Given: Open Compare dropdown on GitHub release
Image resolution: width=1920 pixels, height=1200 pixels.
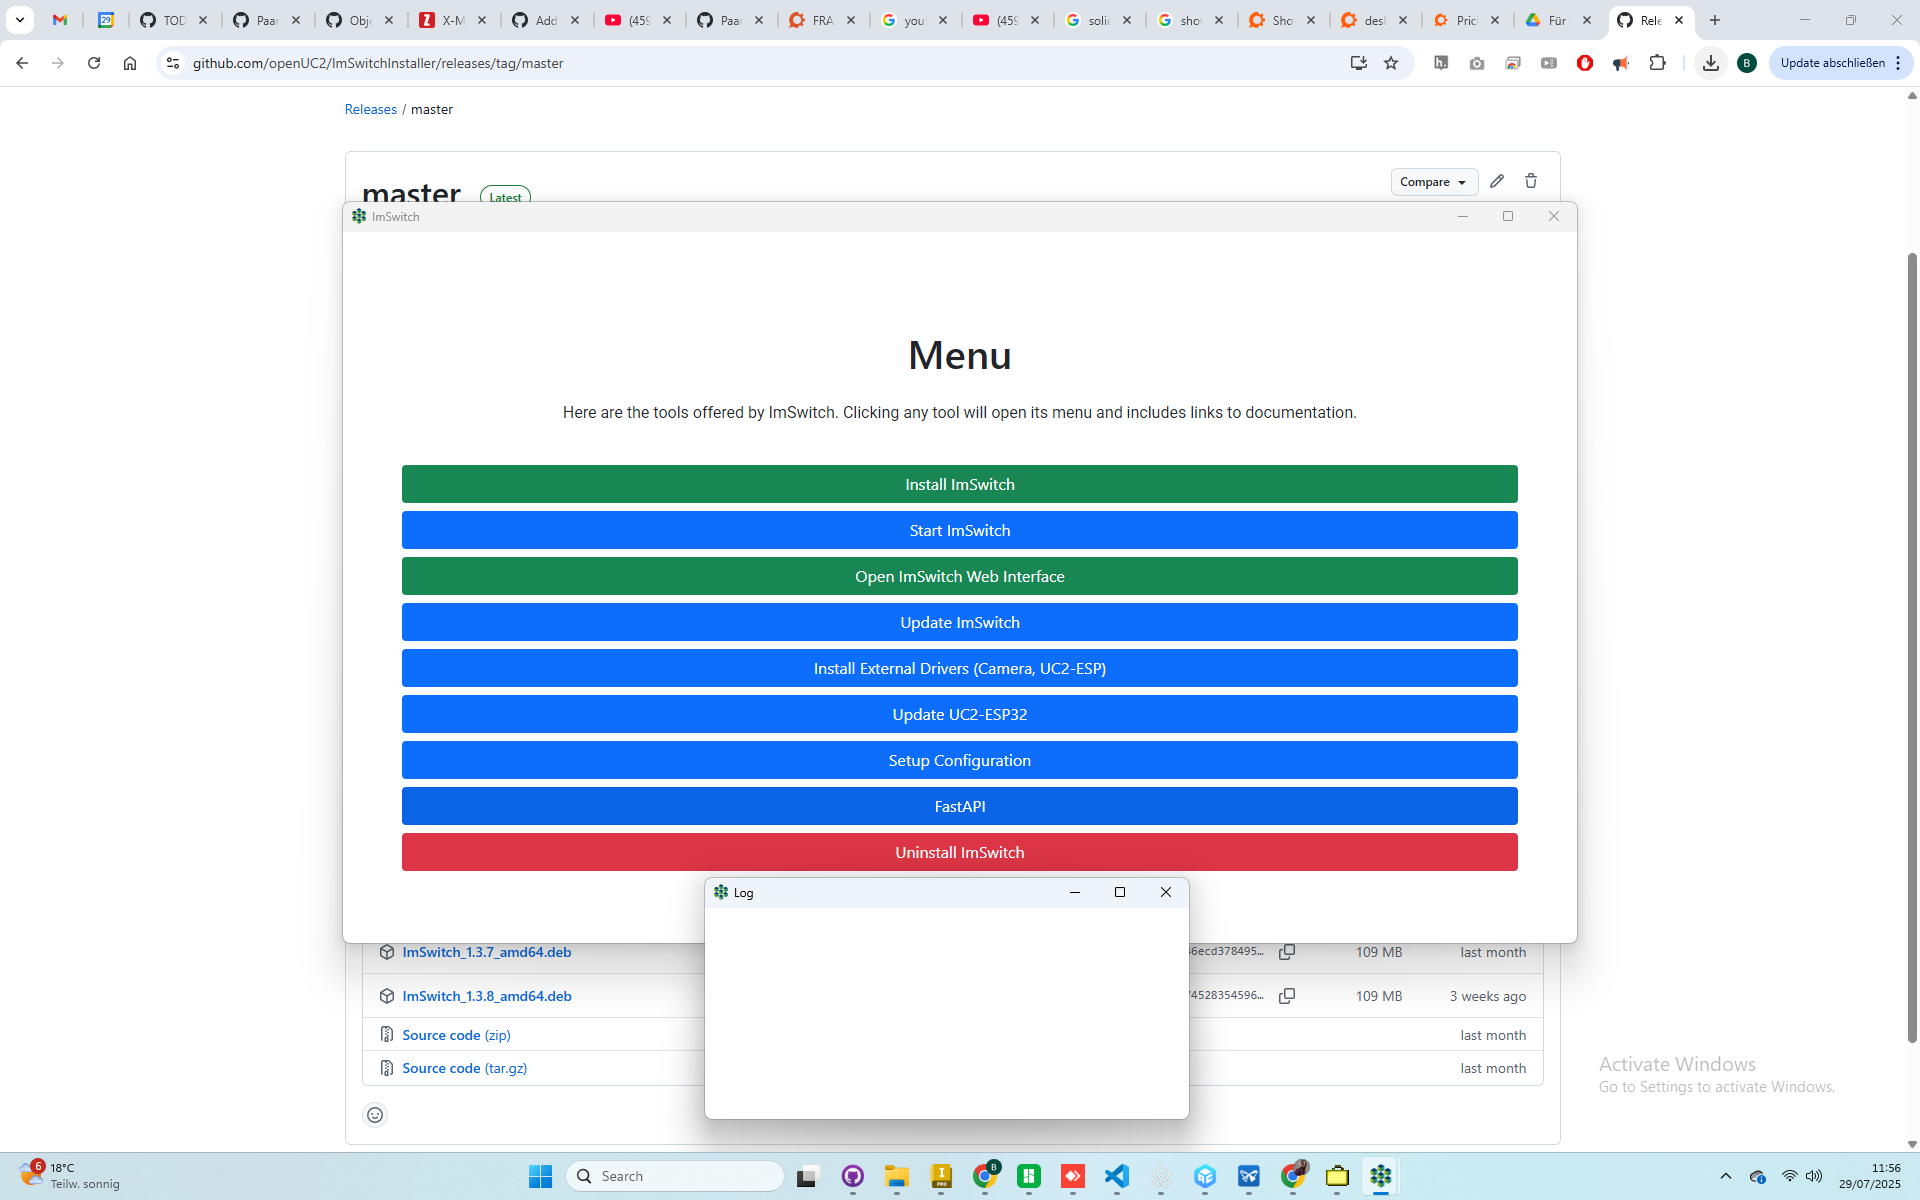Looking at the screenshot, I should tap(1433, 182).
